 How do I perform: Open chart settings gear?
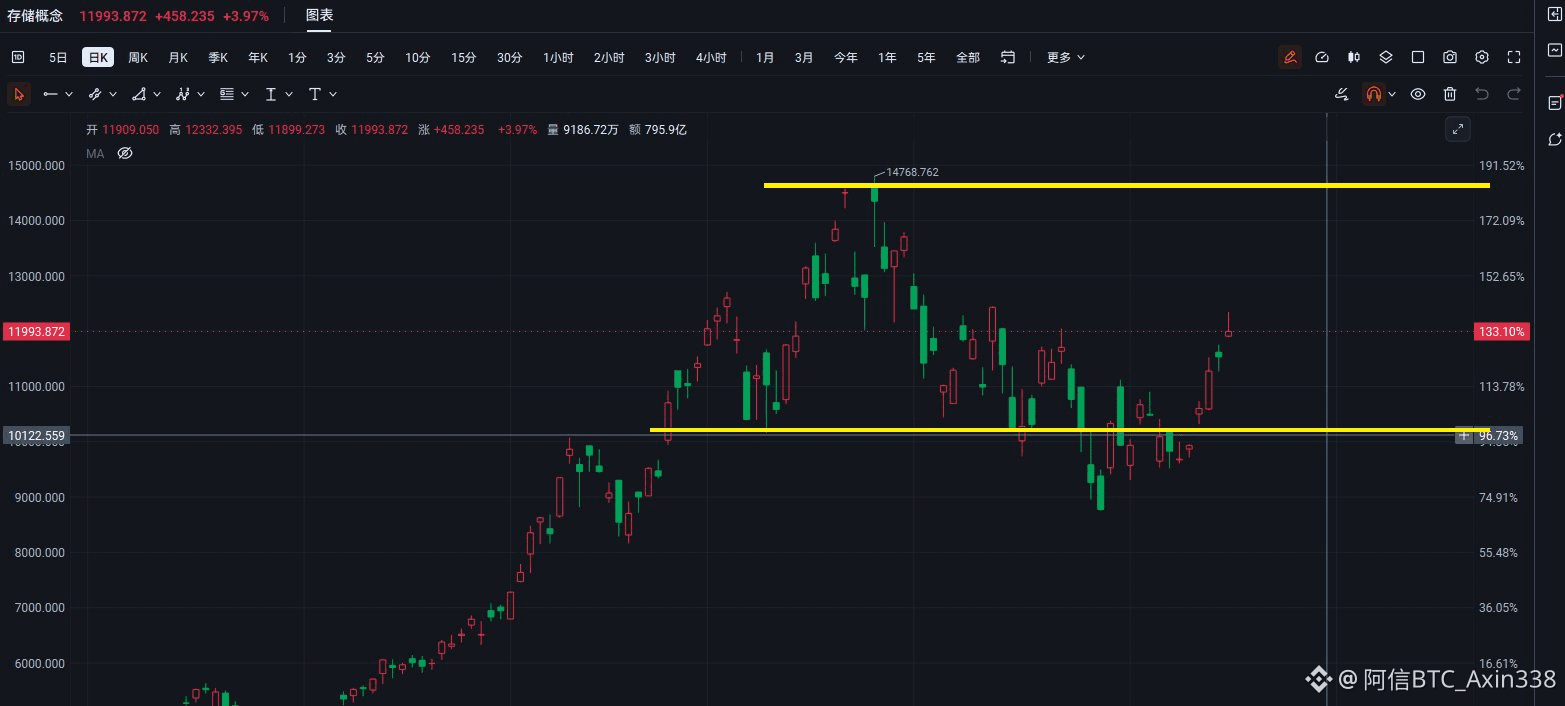(1482, 57)
